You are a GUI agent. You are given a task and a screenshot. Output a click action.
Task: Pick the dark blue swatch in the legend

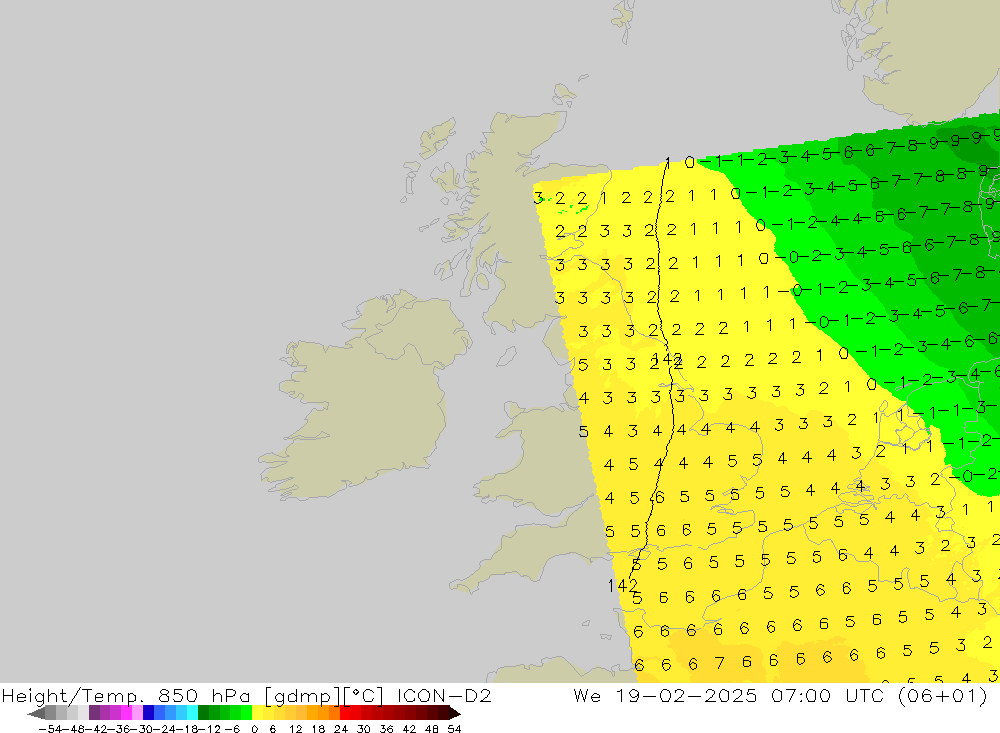(149, 714)
